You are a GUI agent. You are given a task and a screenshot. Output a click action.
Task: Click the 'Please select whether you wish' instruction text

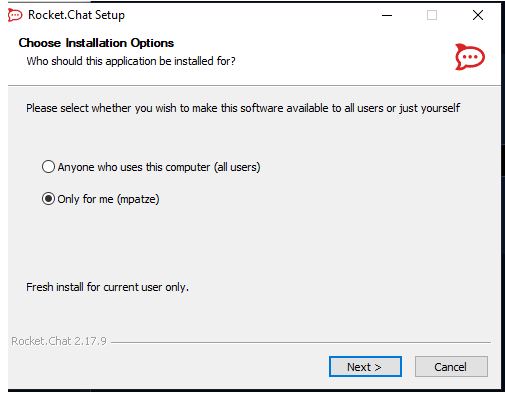[x=243, y=108]
